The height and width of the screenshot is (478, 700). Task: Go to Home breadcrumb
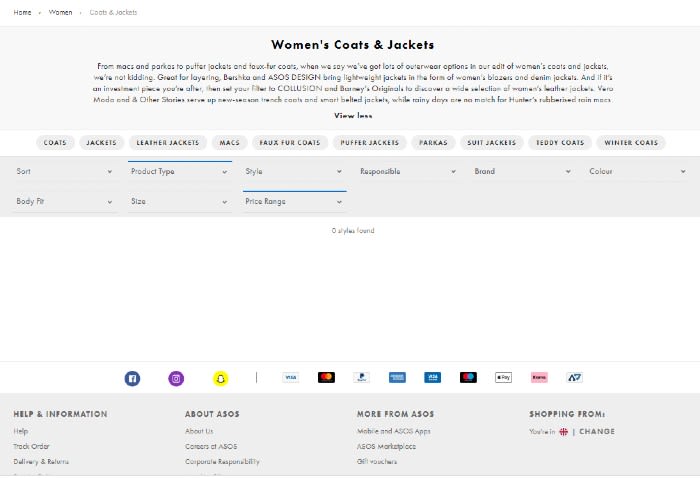tap(22, 12)
